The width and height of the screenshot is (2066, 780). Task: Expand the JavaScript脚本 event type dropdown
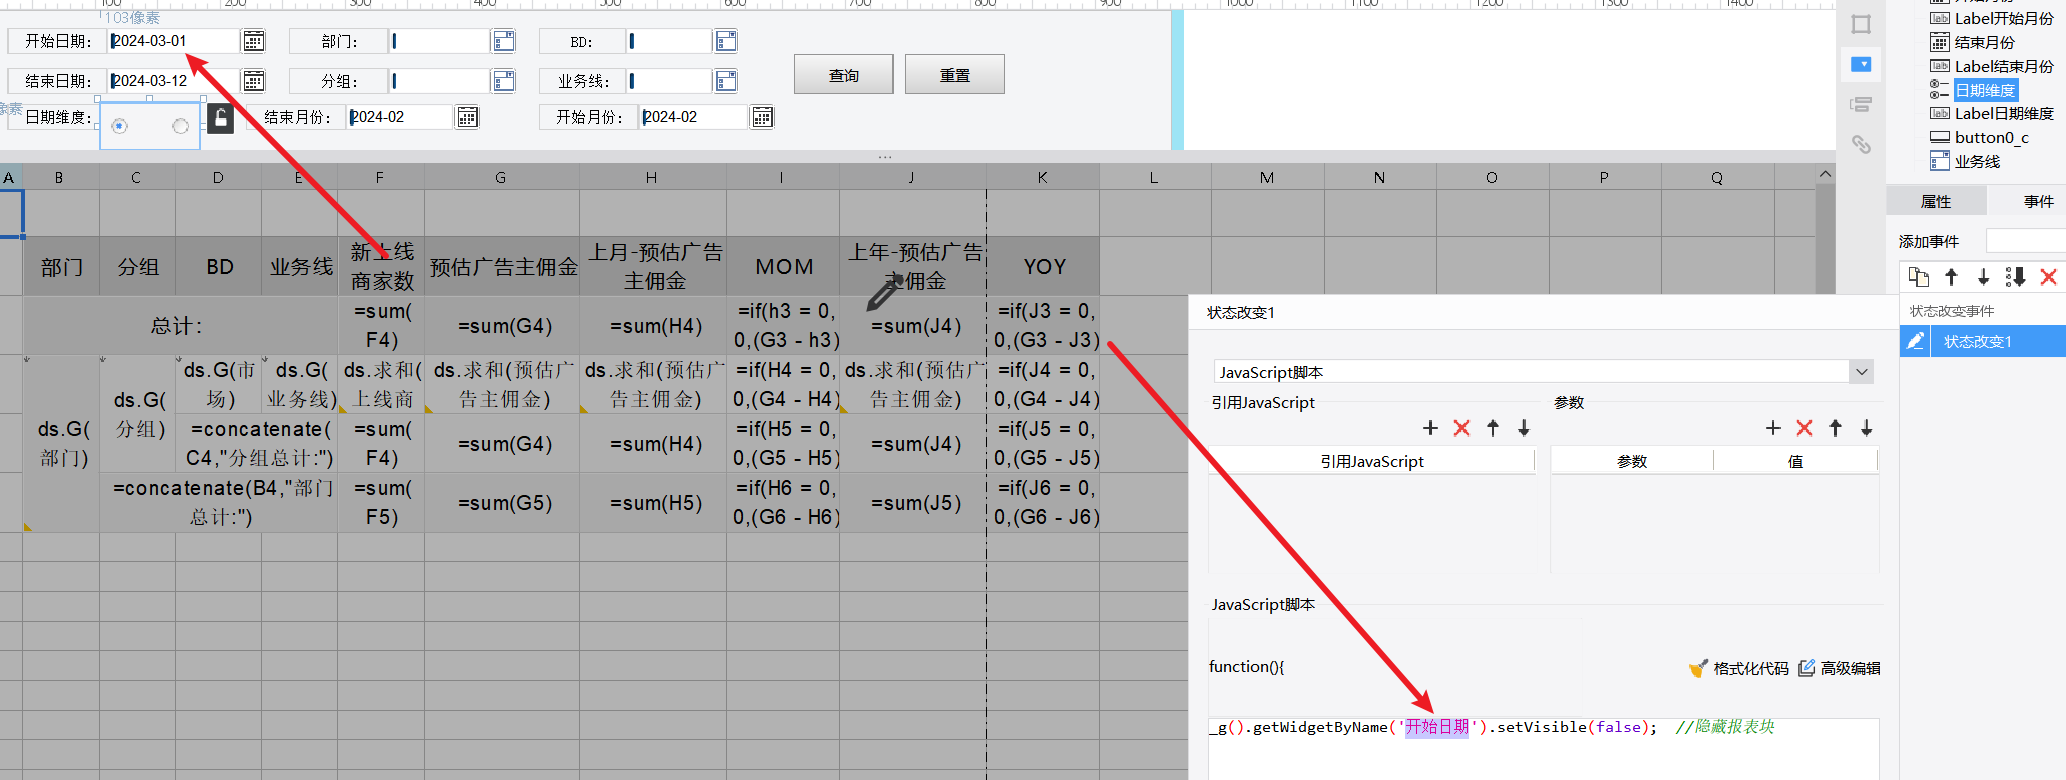1861,372
